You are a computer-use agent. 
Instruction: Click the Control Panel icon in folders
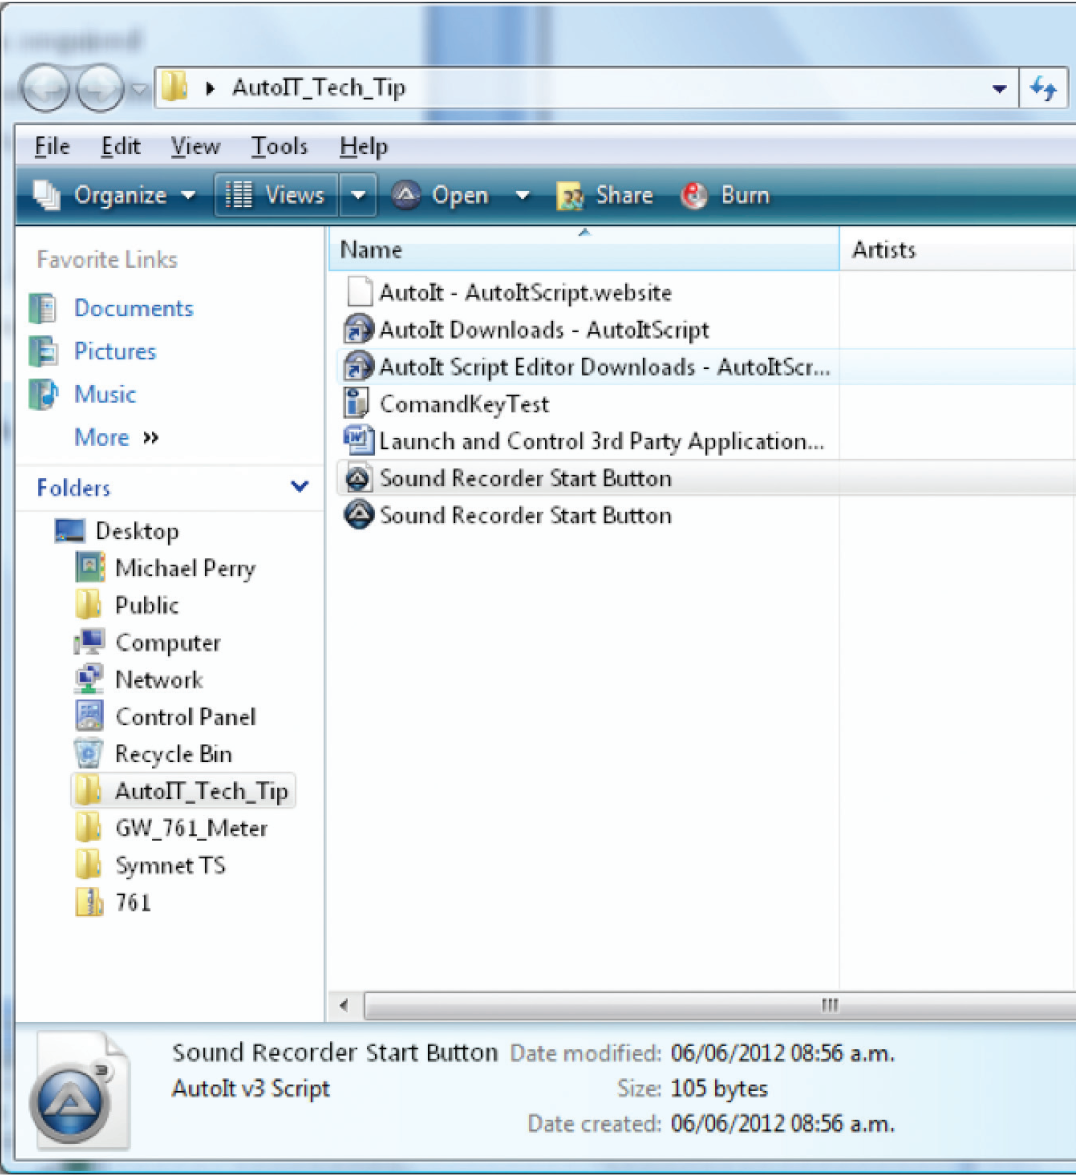tap(89, 717)
